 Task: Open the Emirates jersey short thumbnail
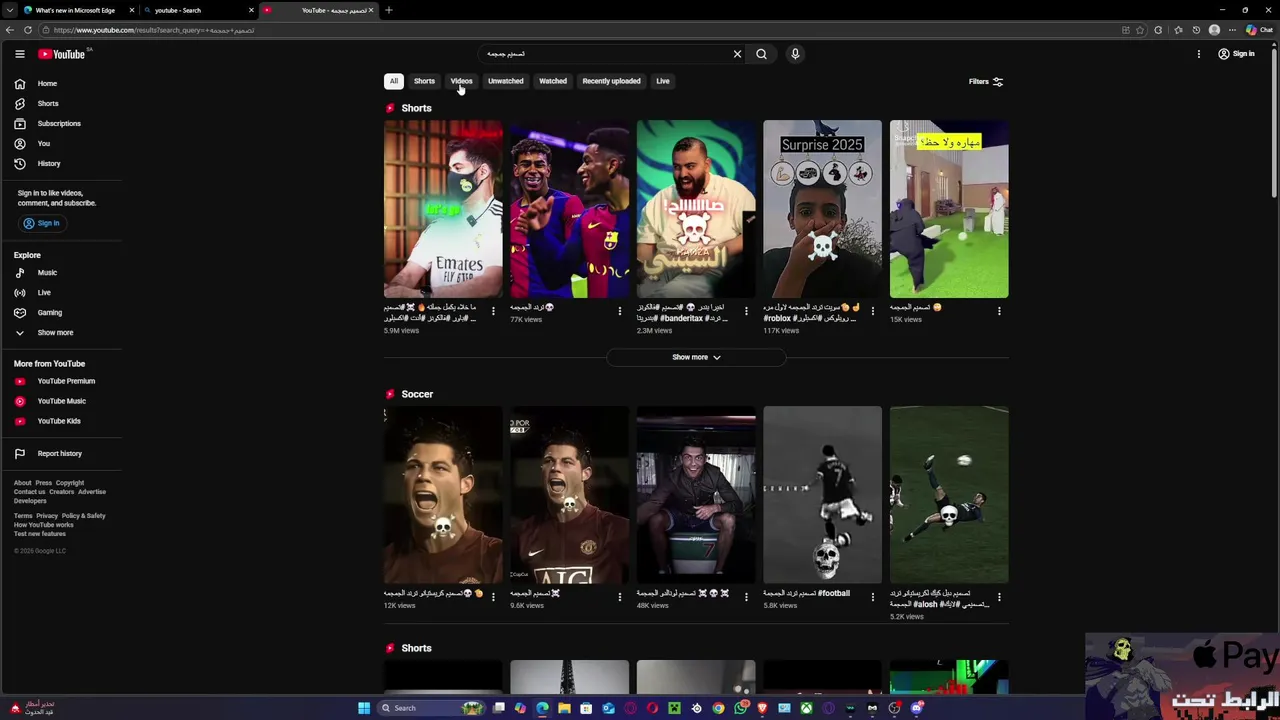443,209
